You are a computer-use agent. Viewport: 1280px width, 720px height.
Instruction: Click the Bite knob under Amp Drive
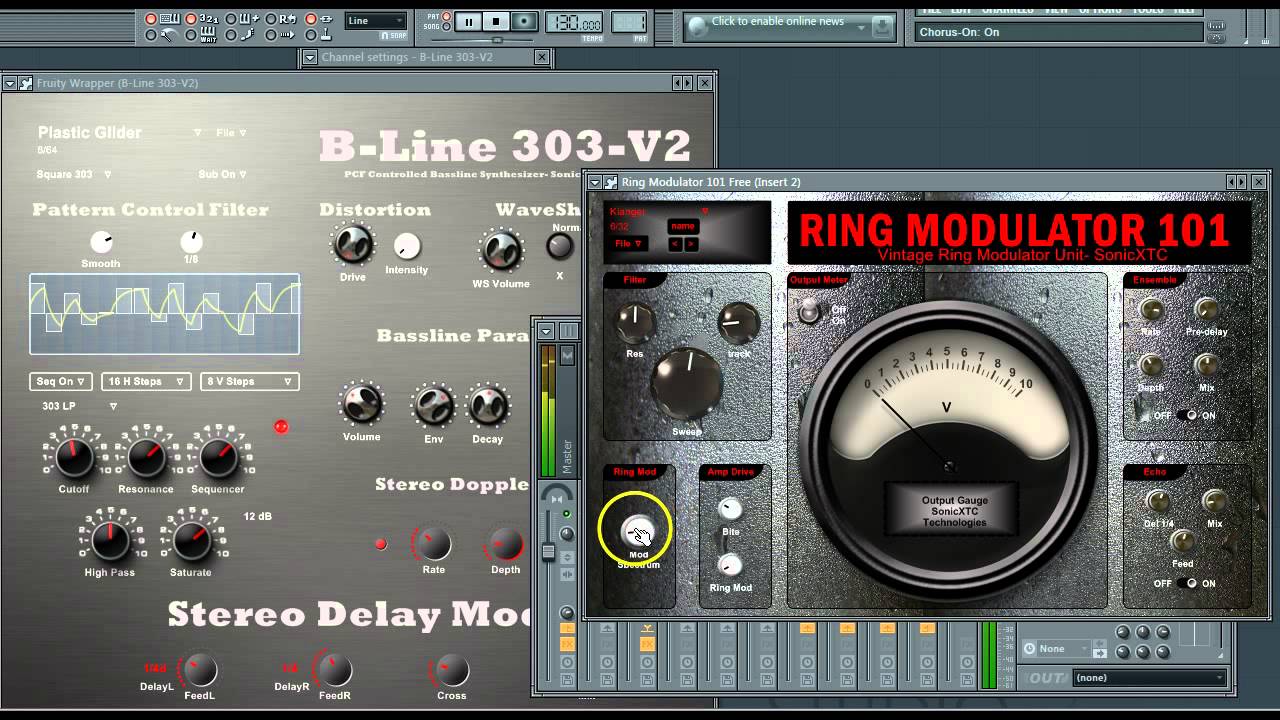(x=731, y=510)
